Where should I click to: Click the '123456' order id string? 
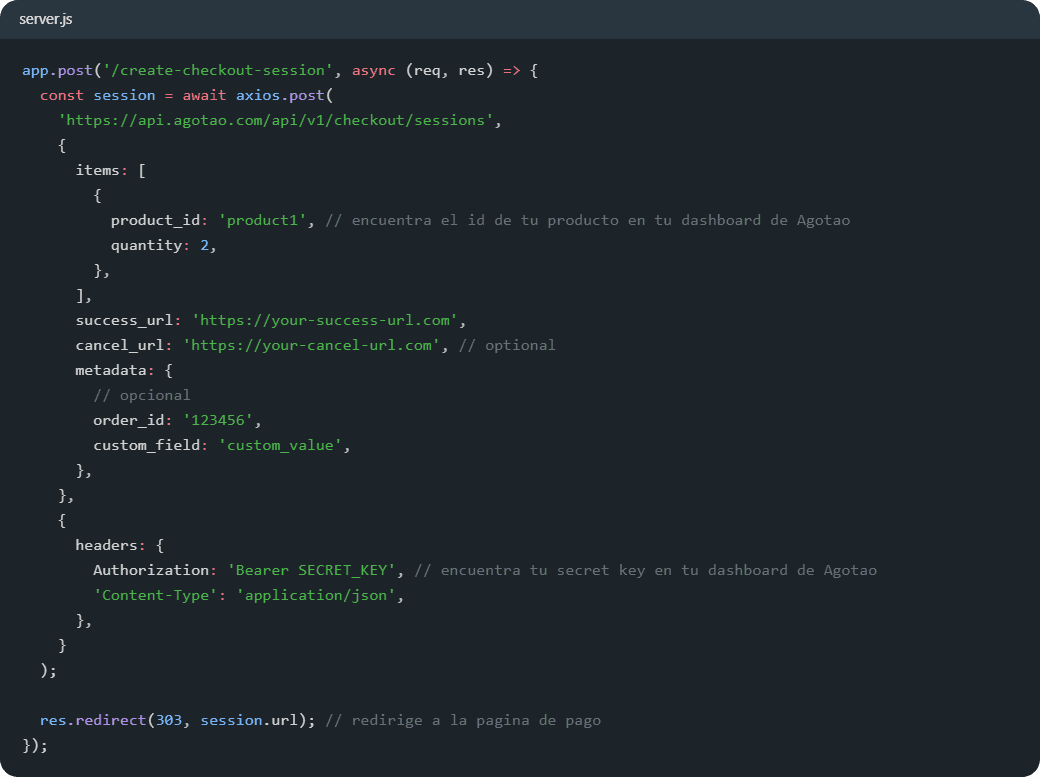coord(218,421)
